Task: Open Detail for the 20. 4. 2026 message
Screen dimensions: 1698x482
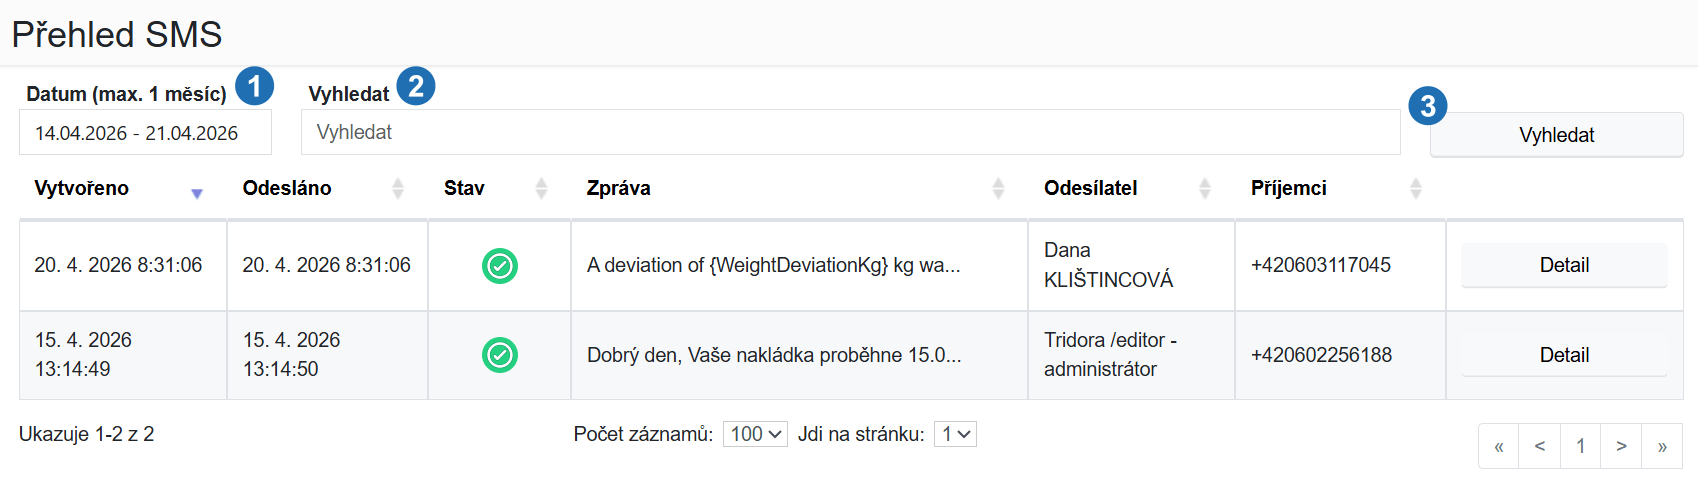Action: click(1564, 265)
